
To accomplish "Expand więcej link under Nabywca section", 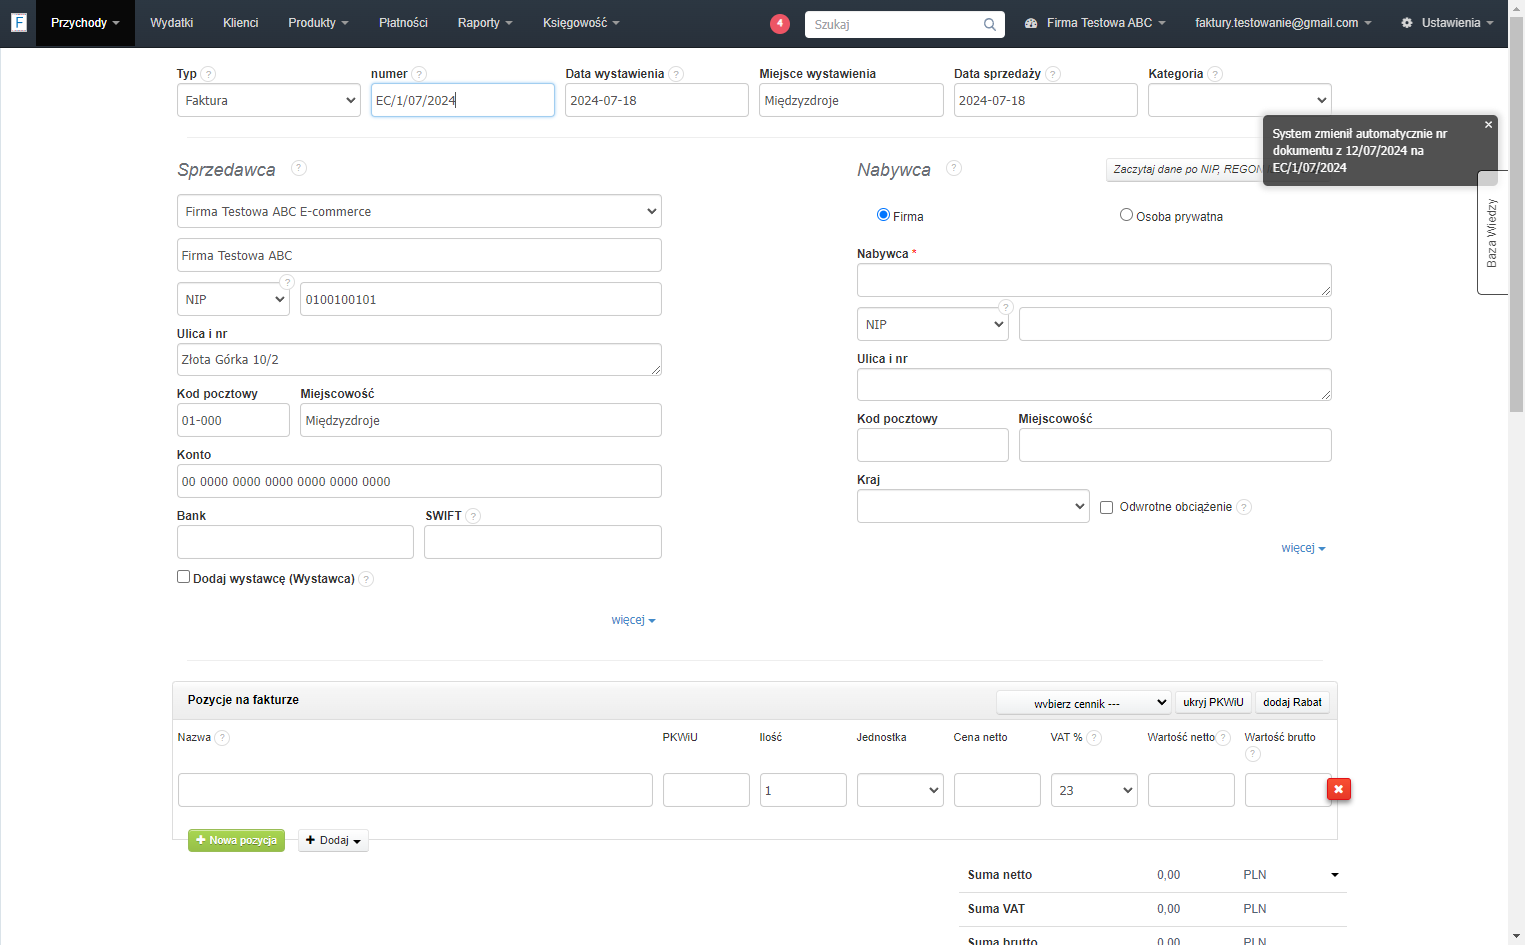I will [x=1303, y=548].
